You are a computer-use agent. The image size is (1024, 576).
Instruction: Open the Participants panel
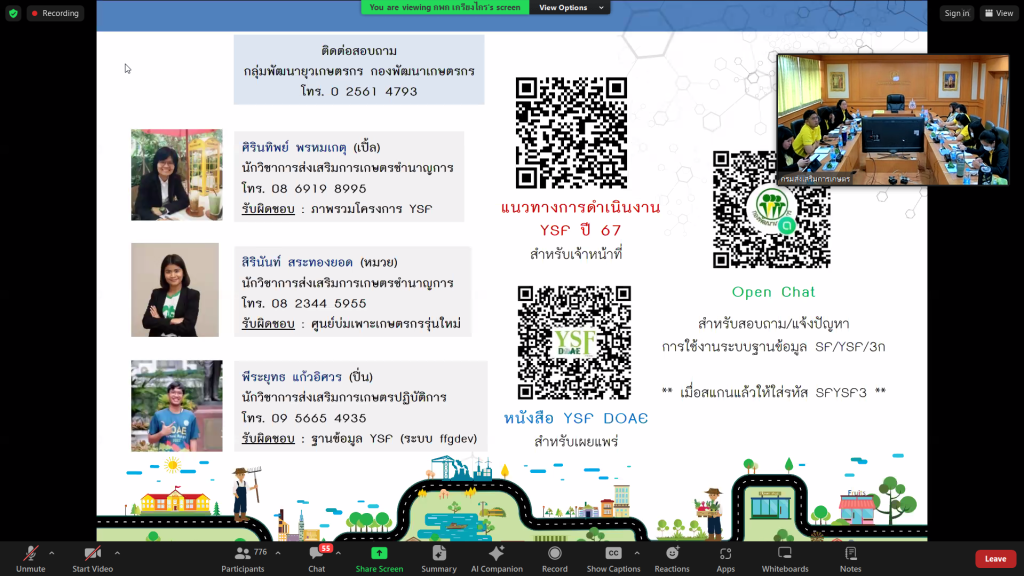[x=243, y=559]
